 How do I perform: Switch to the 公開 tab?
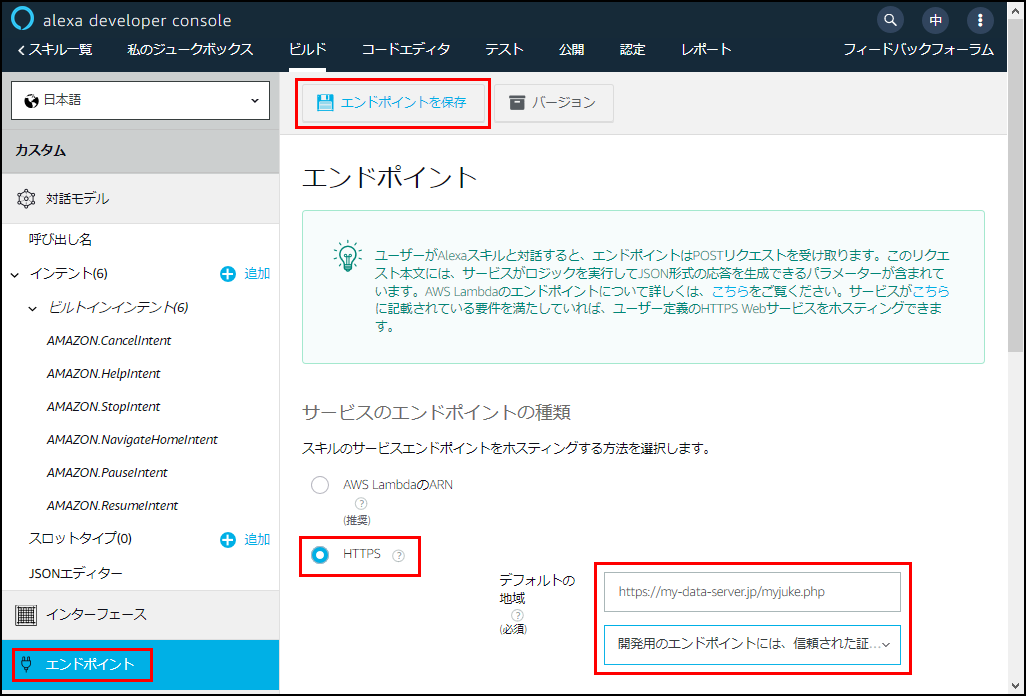(571, 50)
